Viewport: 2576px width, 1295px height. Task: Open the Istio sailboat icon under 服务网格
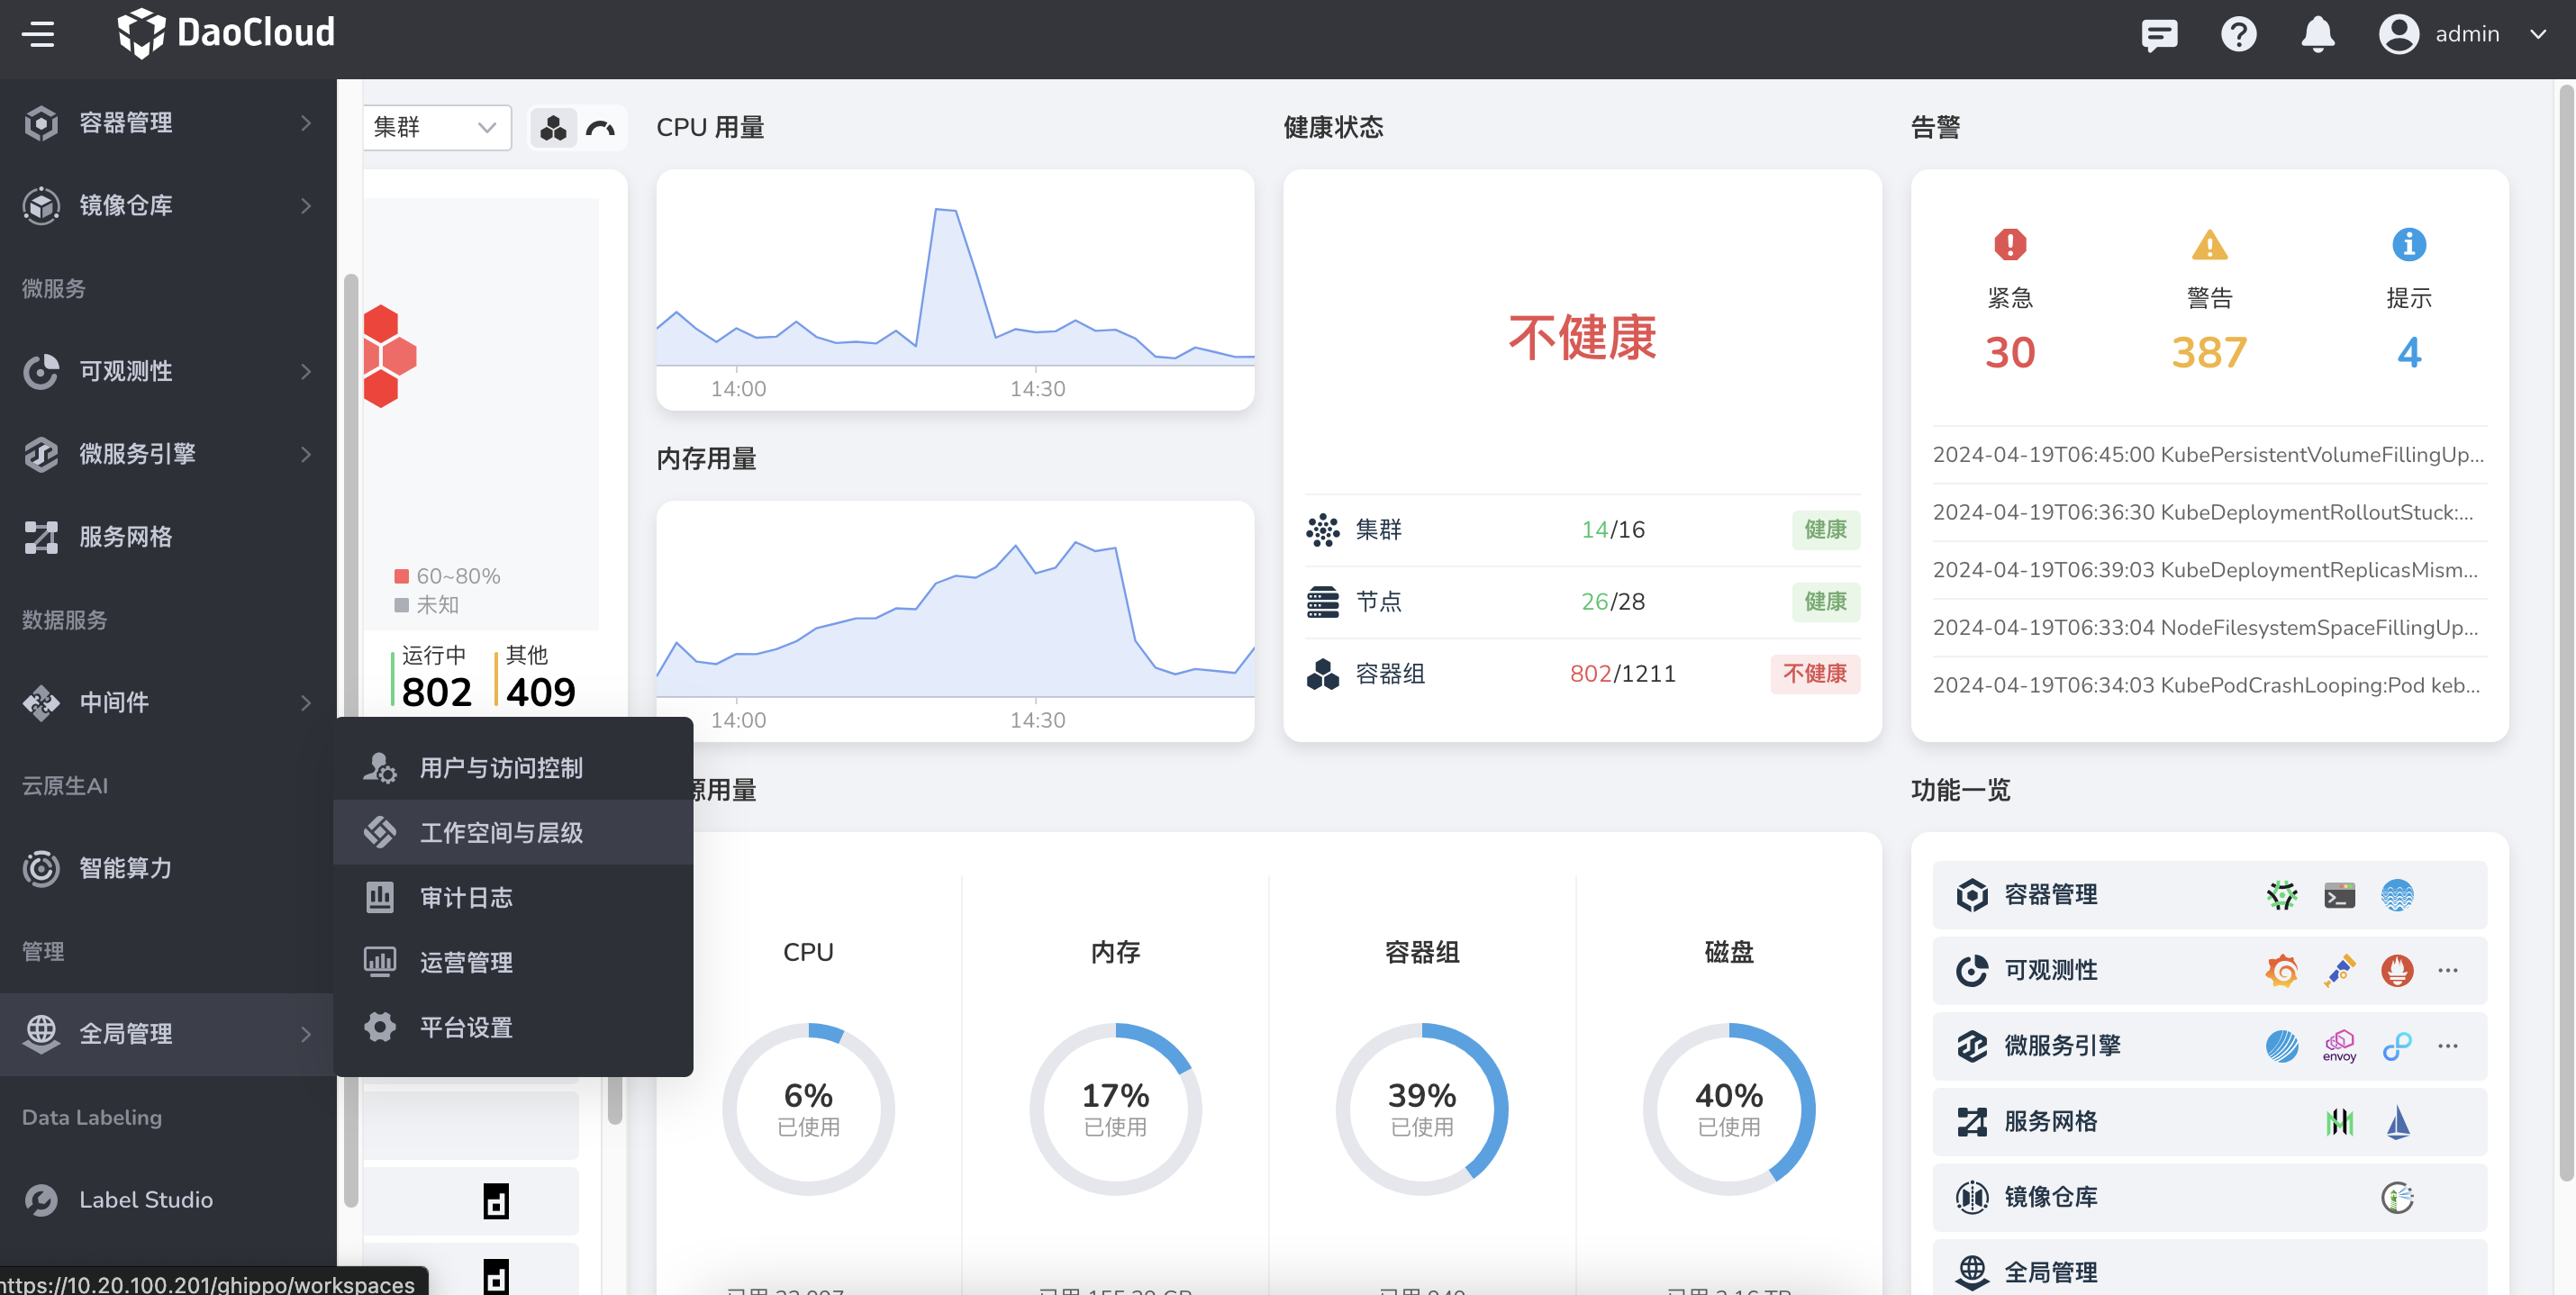point(2397,1121)
